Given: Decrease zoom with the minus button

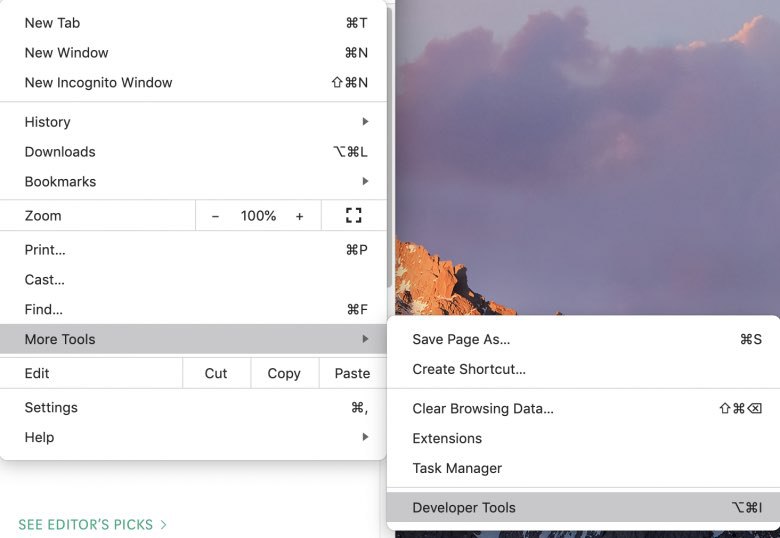Looking at the screenshot, I should (x=215, y=216).
